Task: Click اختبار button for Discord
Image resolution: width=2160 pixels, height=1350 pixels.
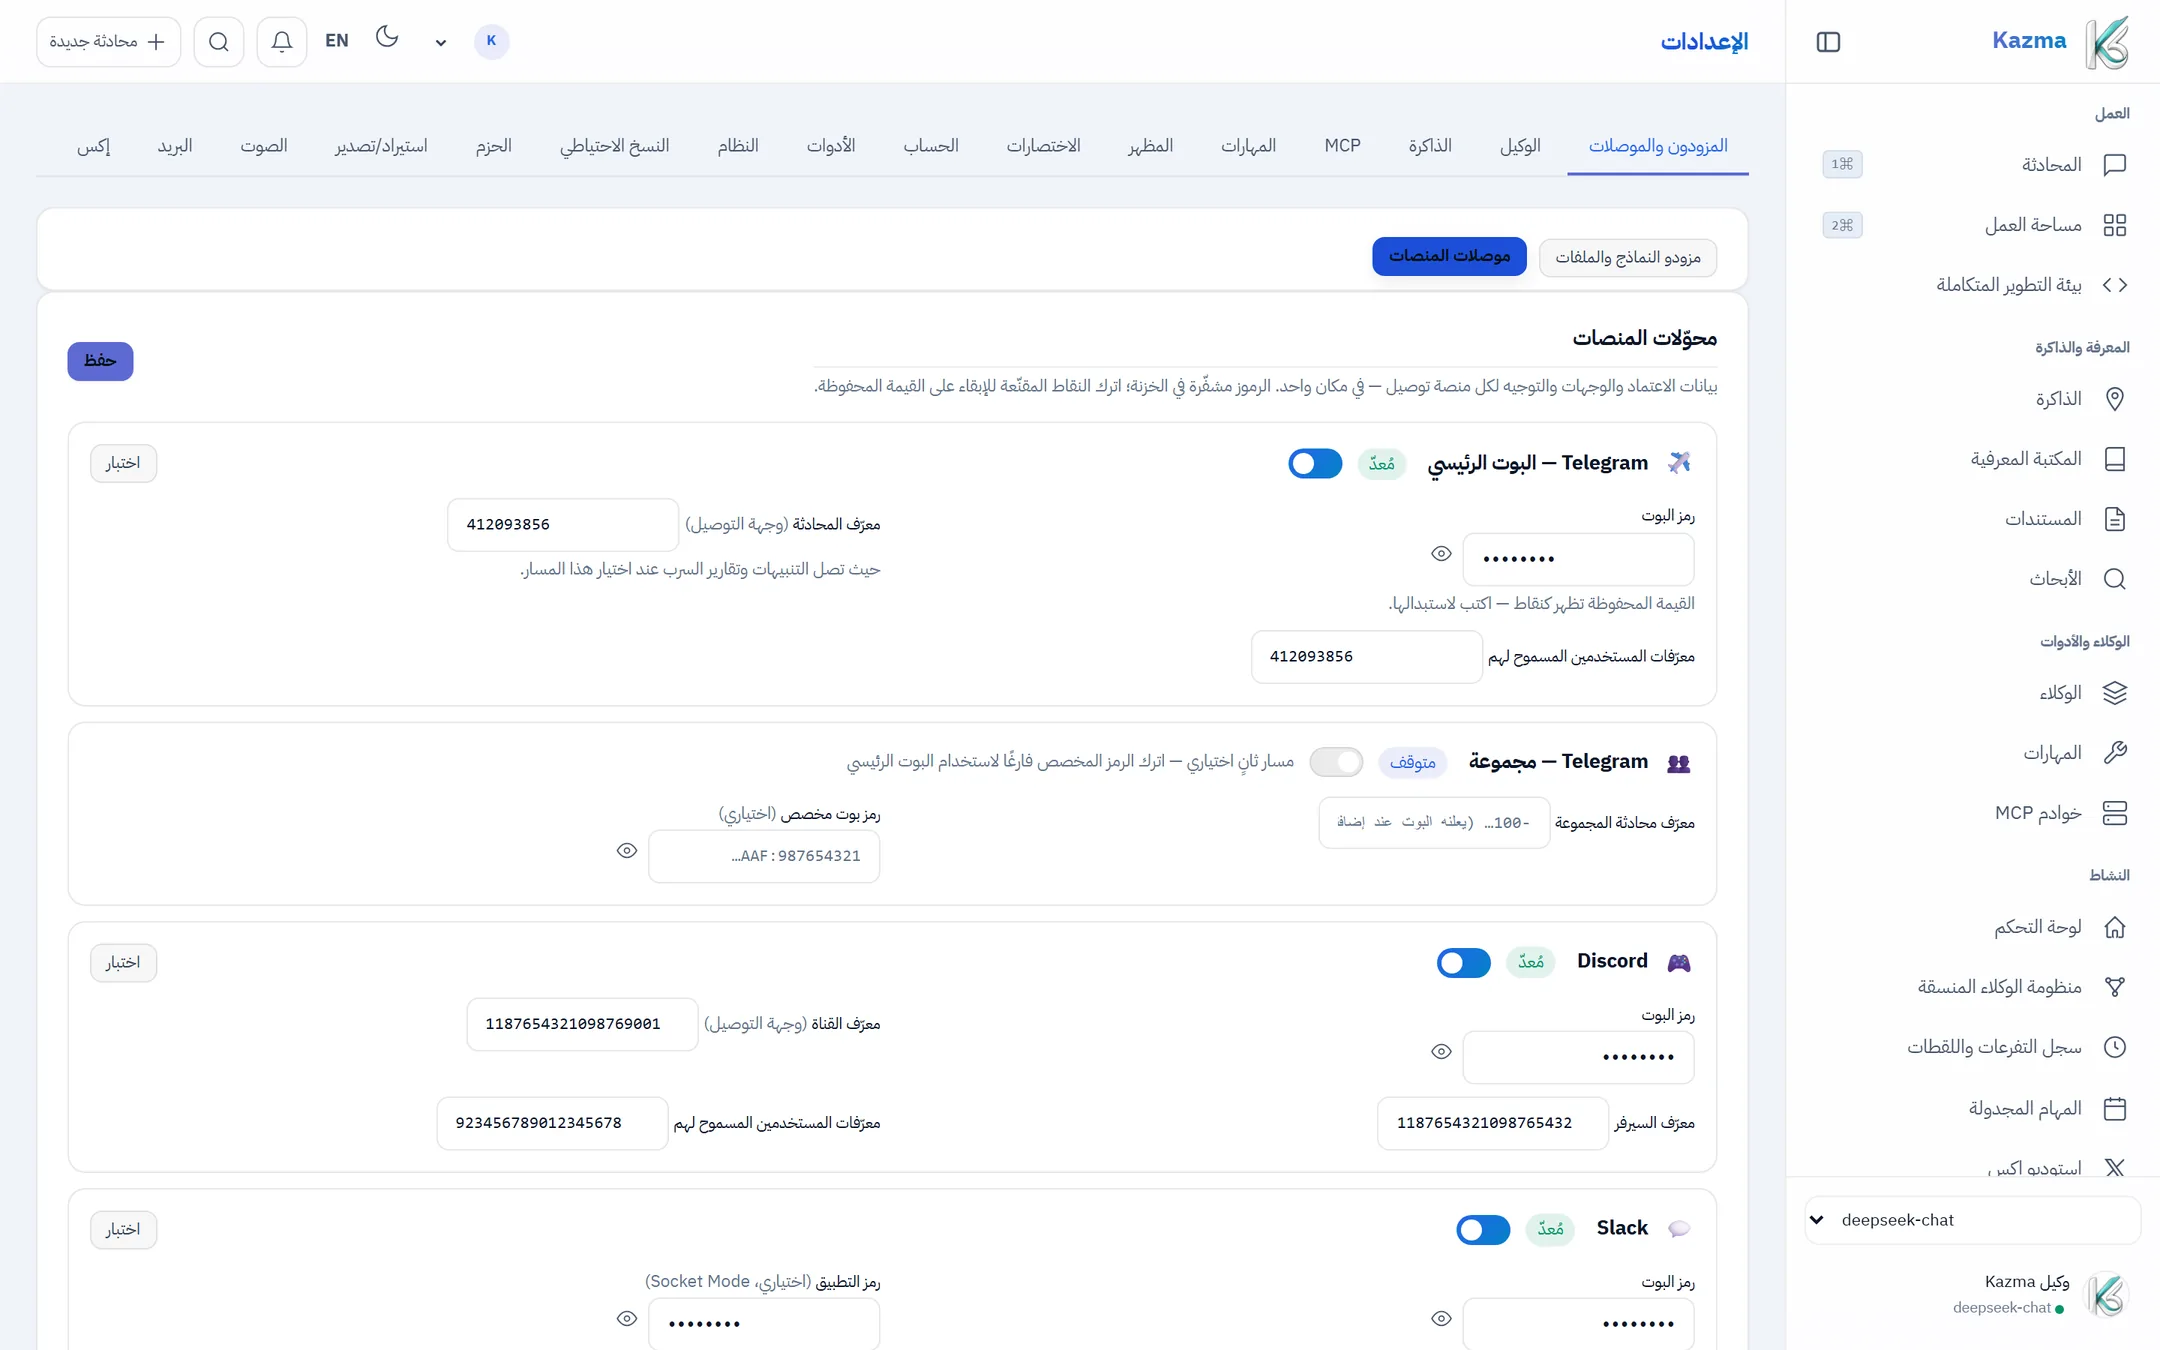Action: click(123, 962)
